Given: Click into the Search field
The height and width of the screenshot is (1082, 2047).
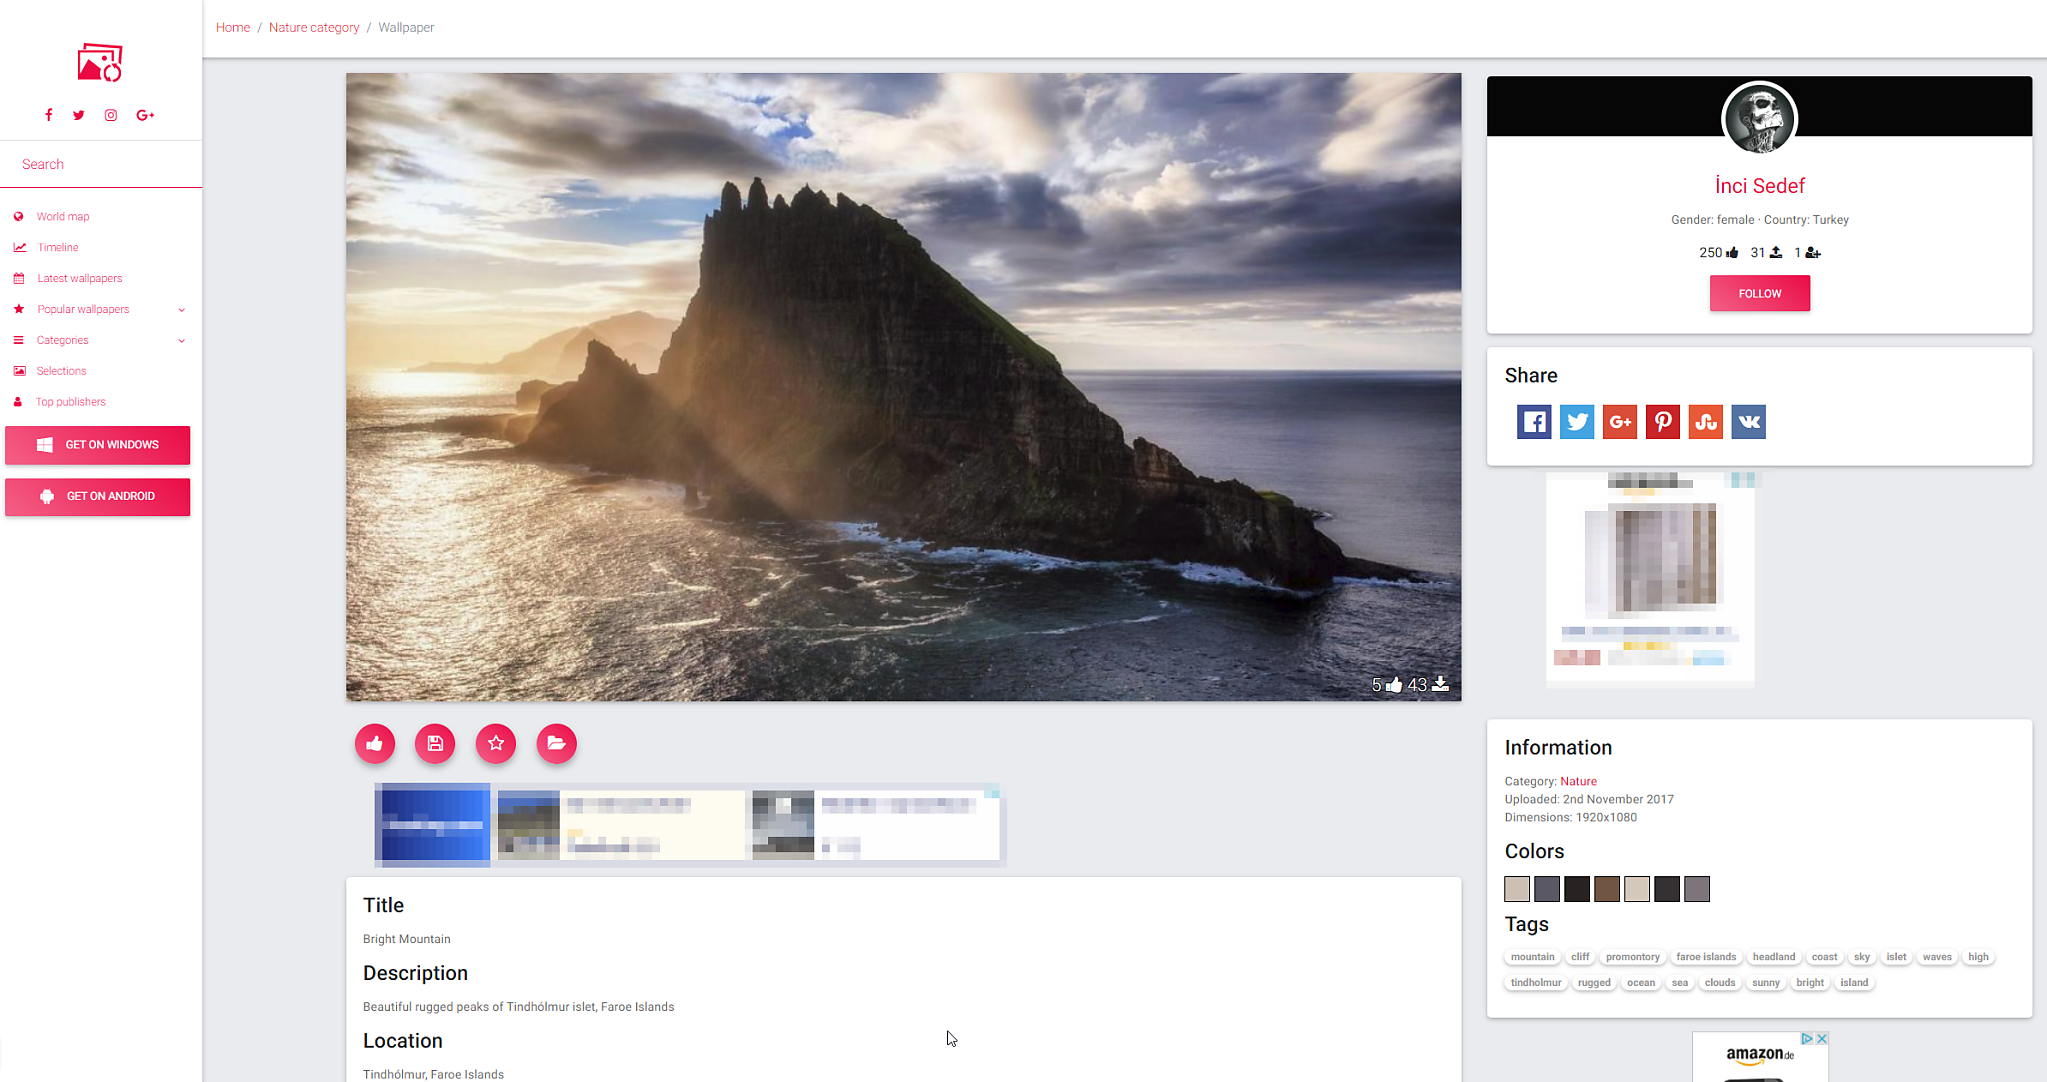Looking at the screenshot, I should (100, 164).
